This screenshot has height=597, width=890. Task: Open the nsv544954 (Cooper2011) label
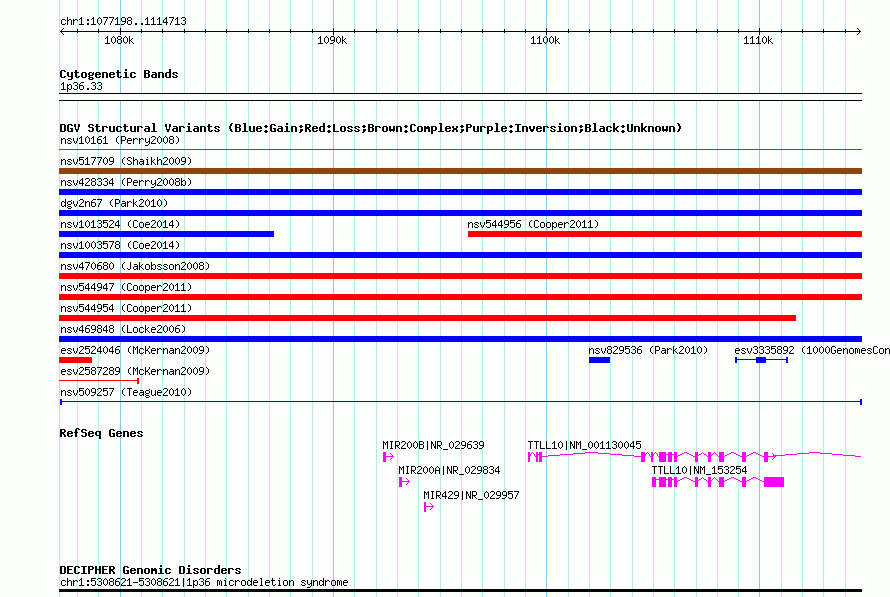pos(126,308)
